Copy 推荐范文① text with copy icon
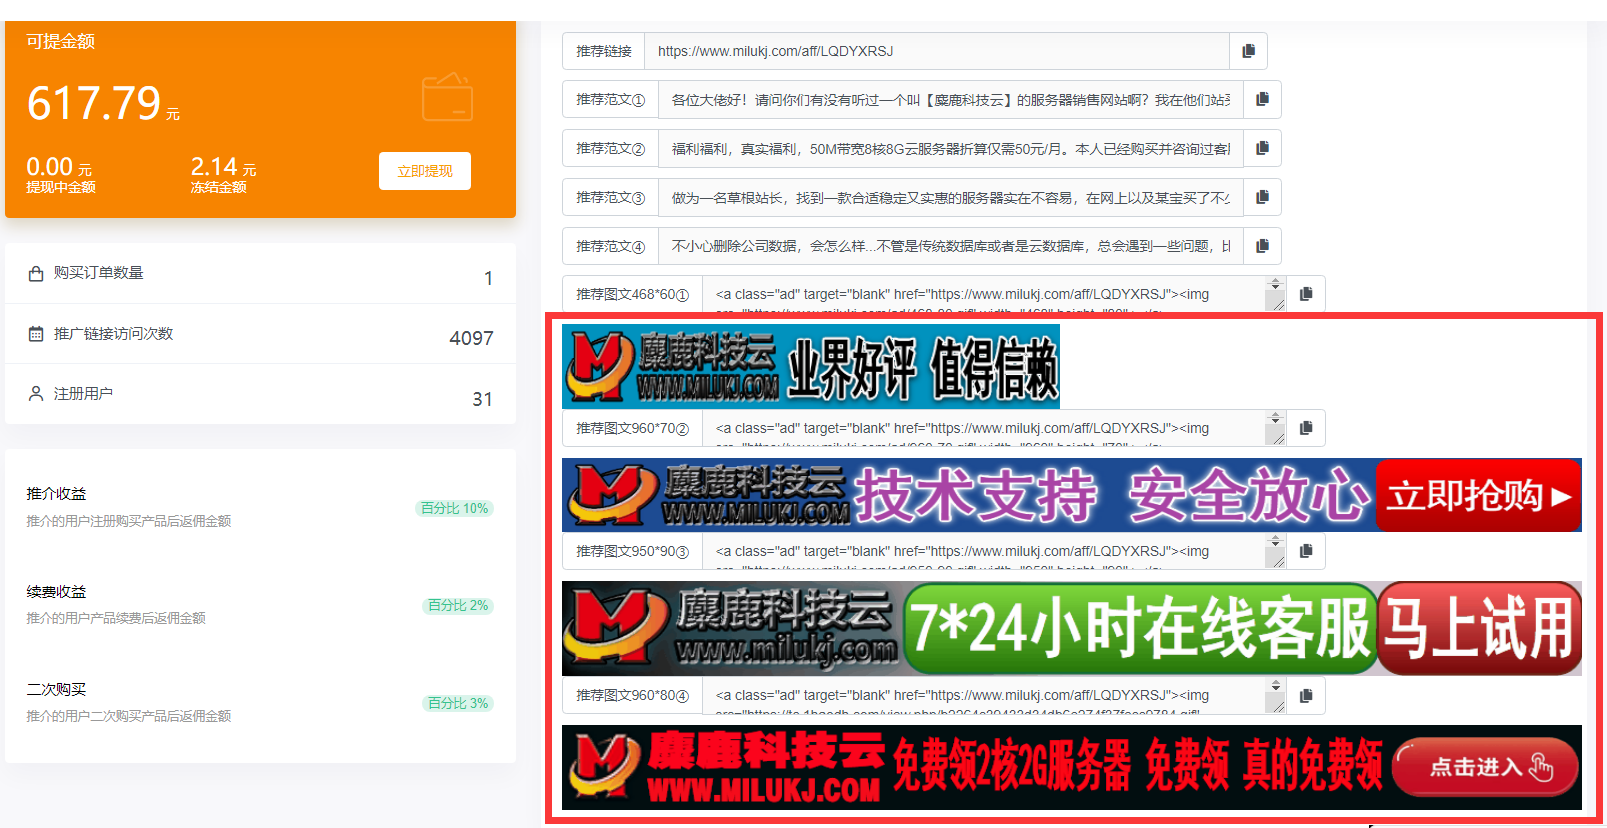Viewport: 1607px width, 828px height. (x=1262, y=99)
